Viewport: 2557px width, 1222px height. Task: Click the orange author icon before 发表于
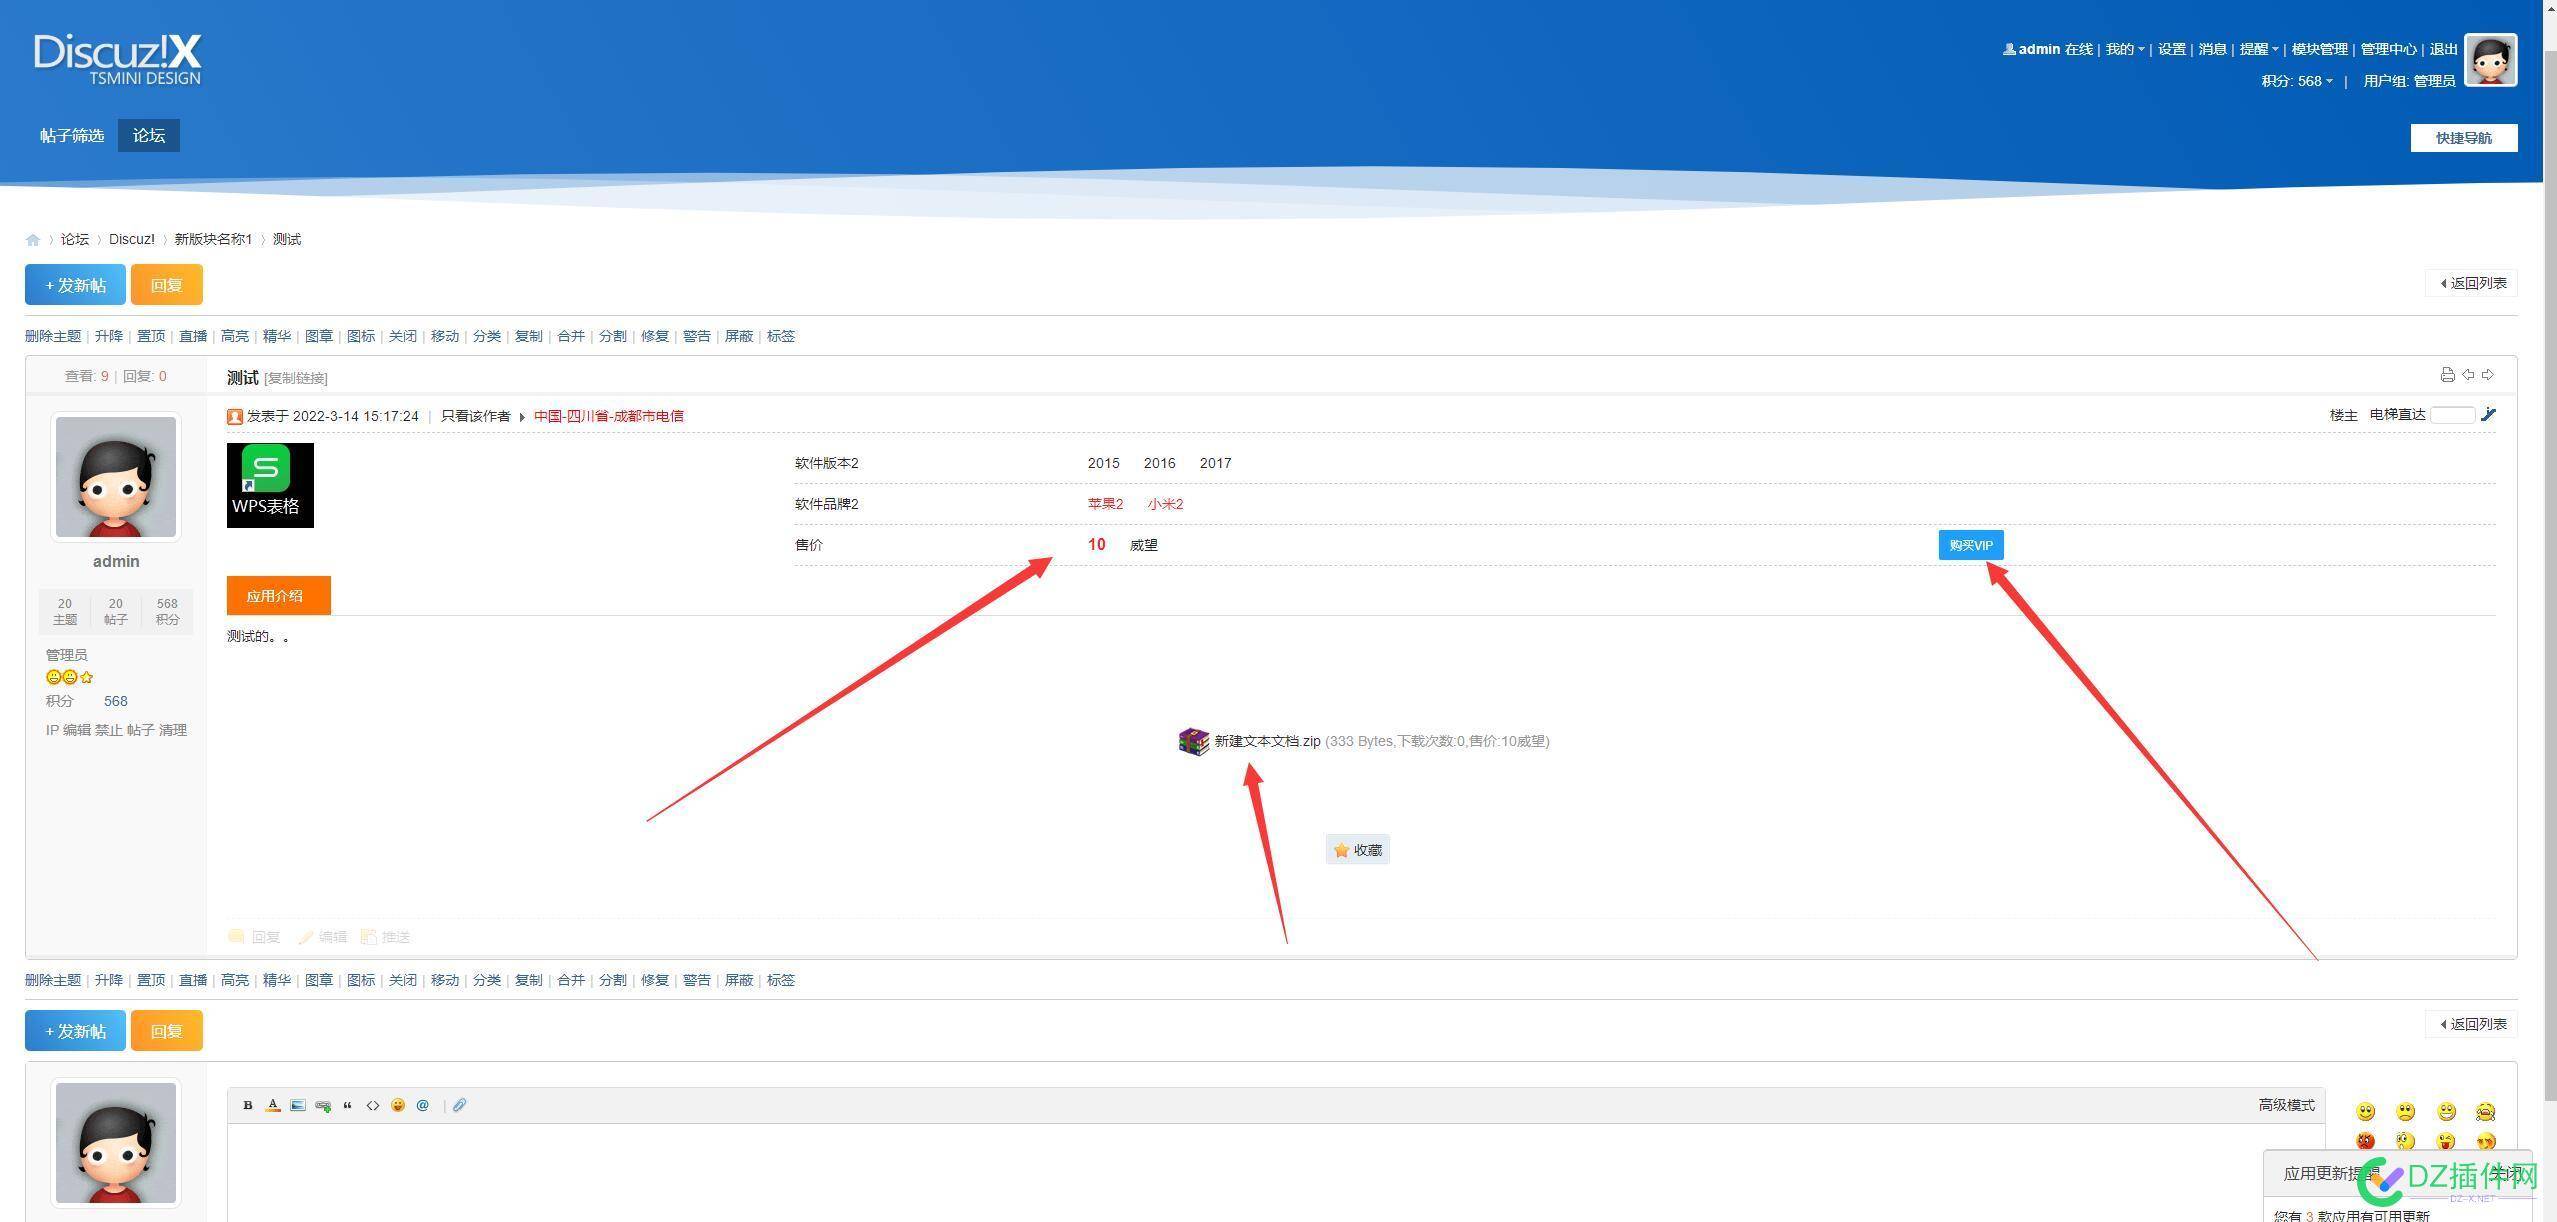coord(235,417)
